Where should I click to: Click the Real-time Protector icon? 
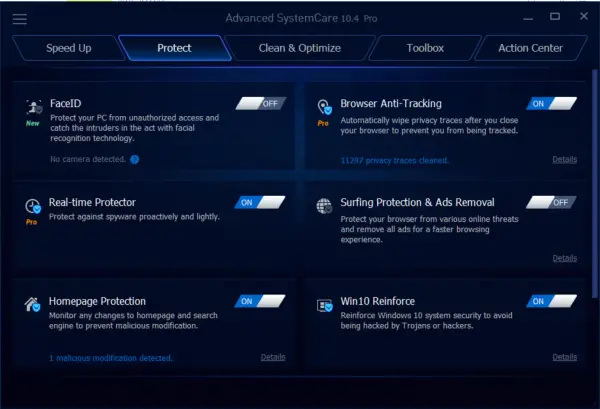coord(33,206)
